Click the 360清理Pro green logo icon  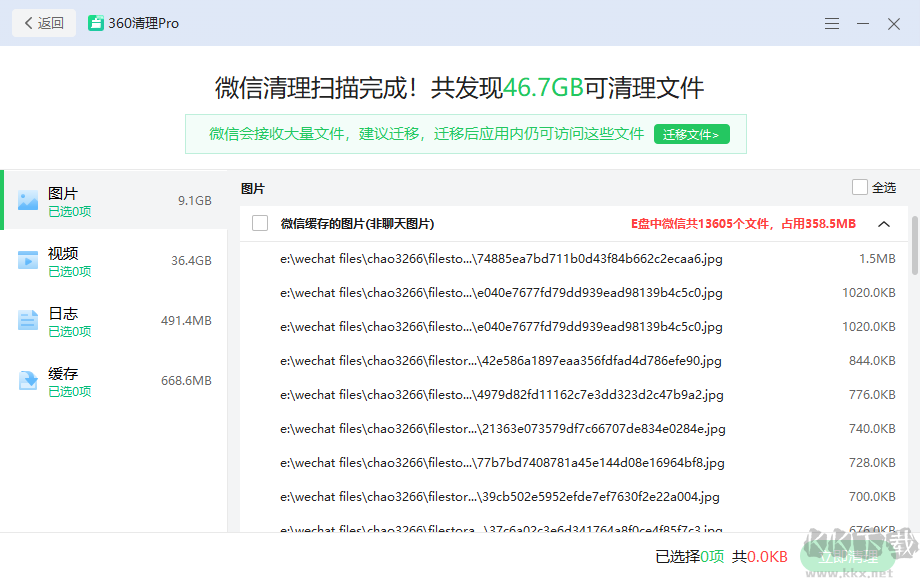coord(96,23)
